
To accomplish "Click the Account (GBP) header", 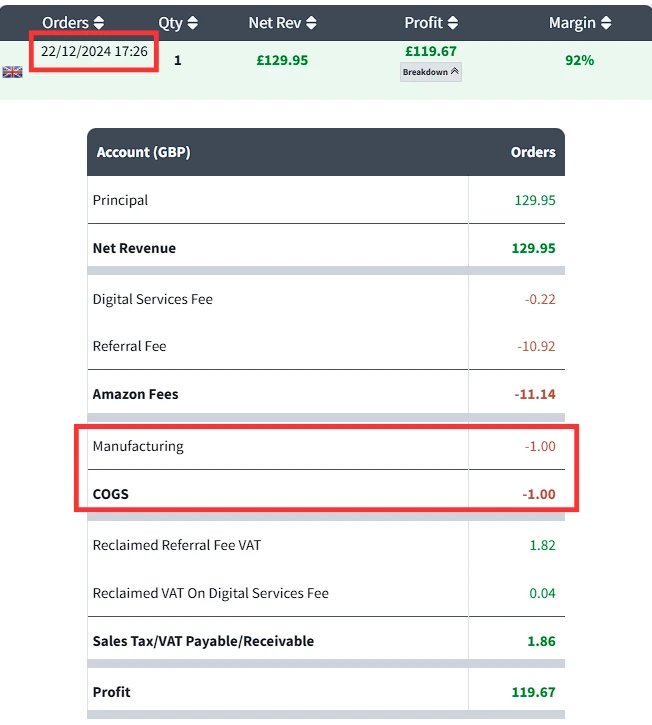I will pos(143,152).
